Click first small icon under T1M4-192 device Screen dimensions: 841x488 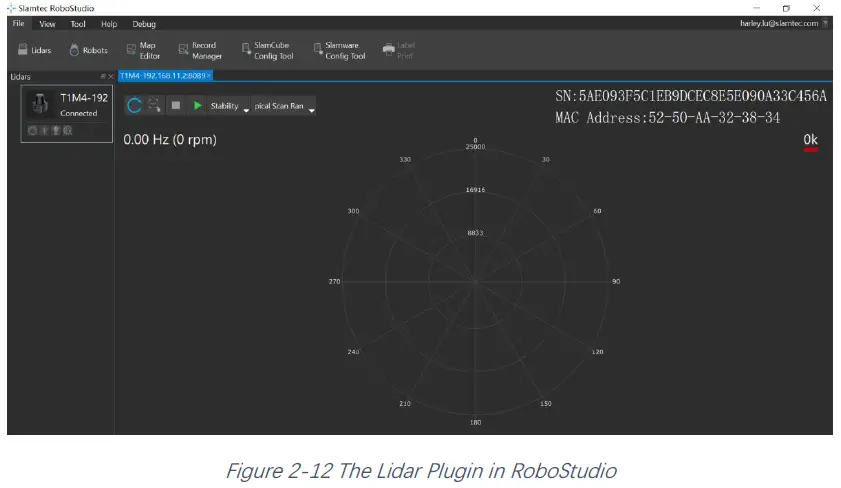32,130
